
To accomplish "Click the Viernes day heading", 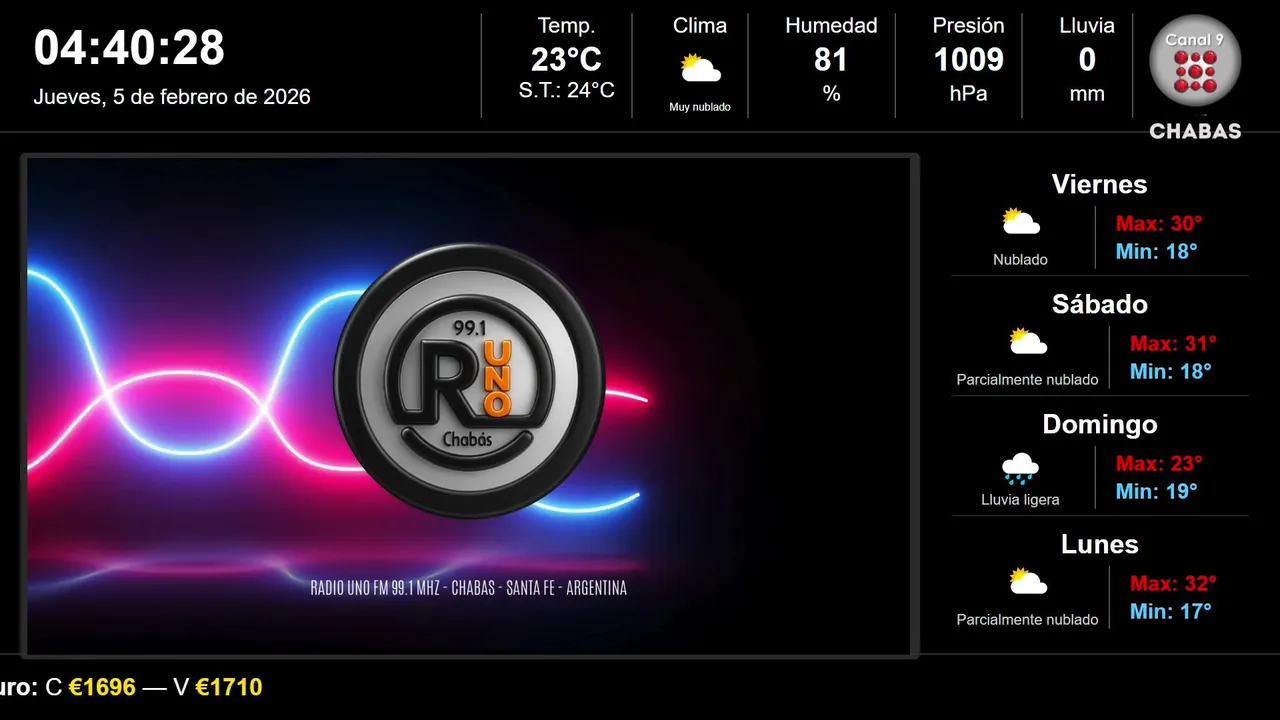I will 1099,184.
